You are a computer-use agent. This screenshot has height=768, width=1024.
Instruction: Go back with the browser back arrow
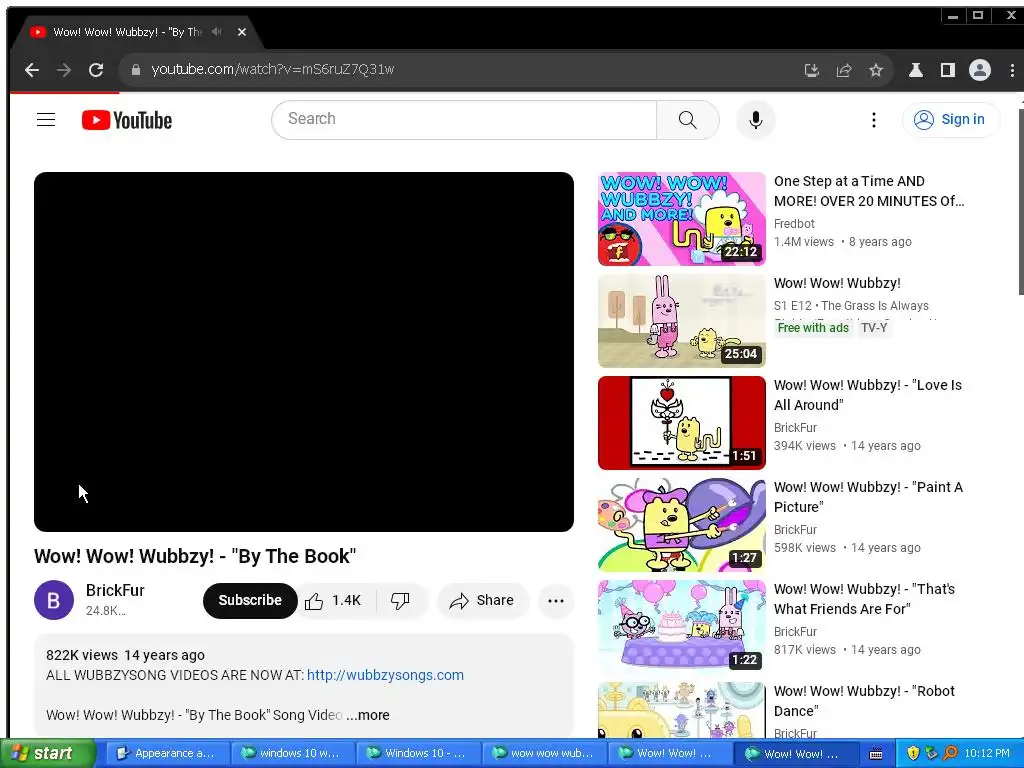click(x=32, y=70)
